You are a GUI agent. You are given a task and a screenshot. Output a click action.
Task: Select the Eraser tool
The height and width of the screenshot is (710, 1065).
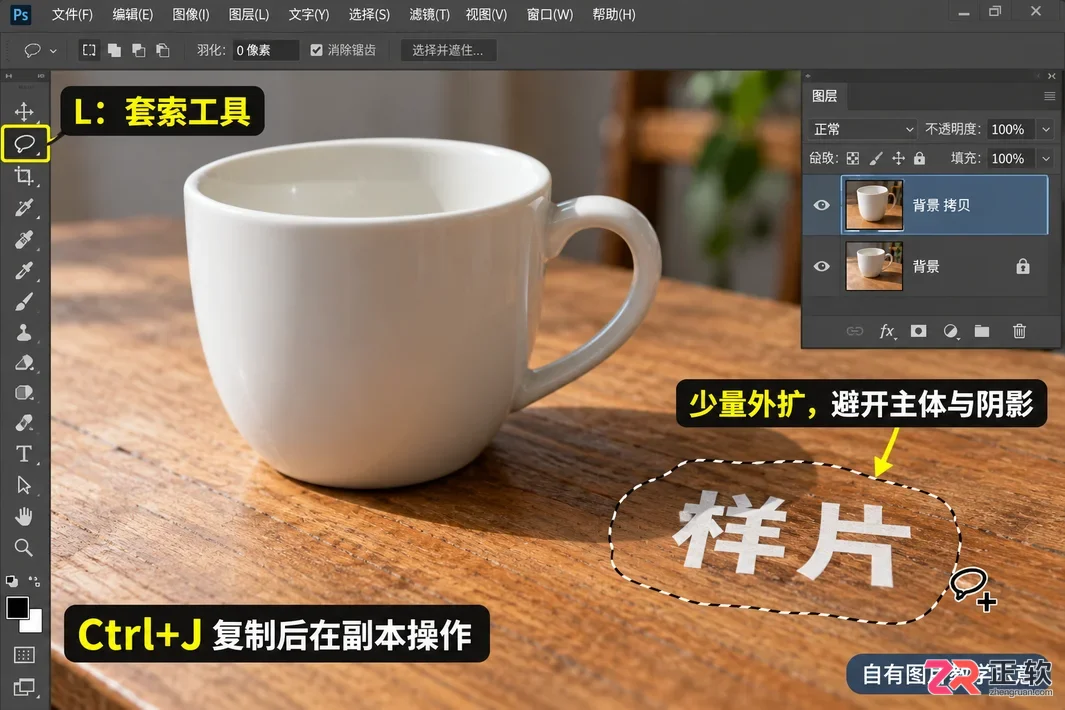(x=24, y=363)
